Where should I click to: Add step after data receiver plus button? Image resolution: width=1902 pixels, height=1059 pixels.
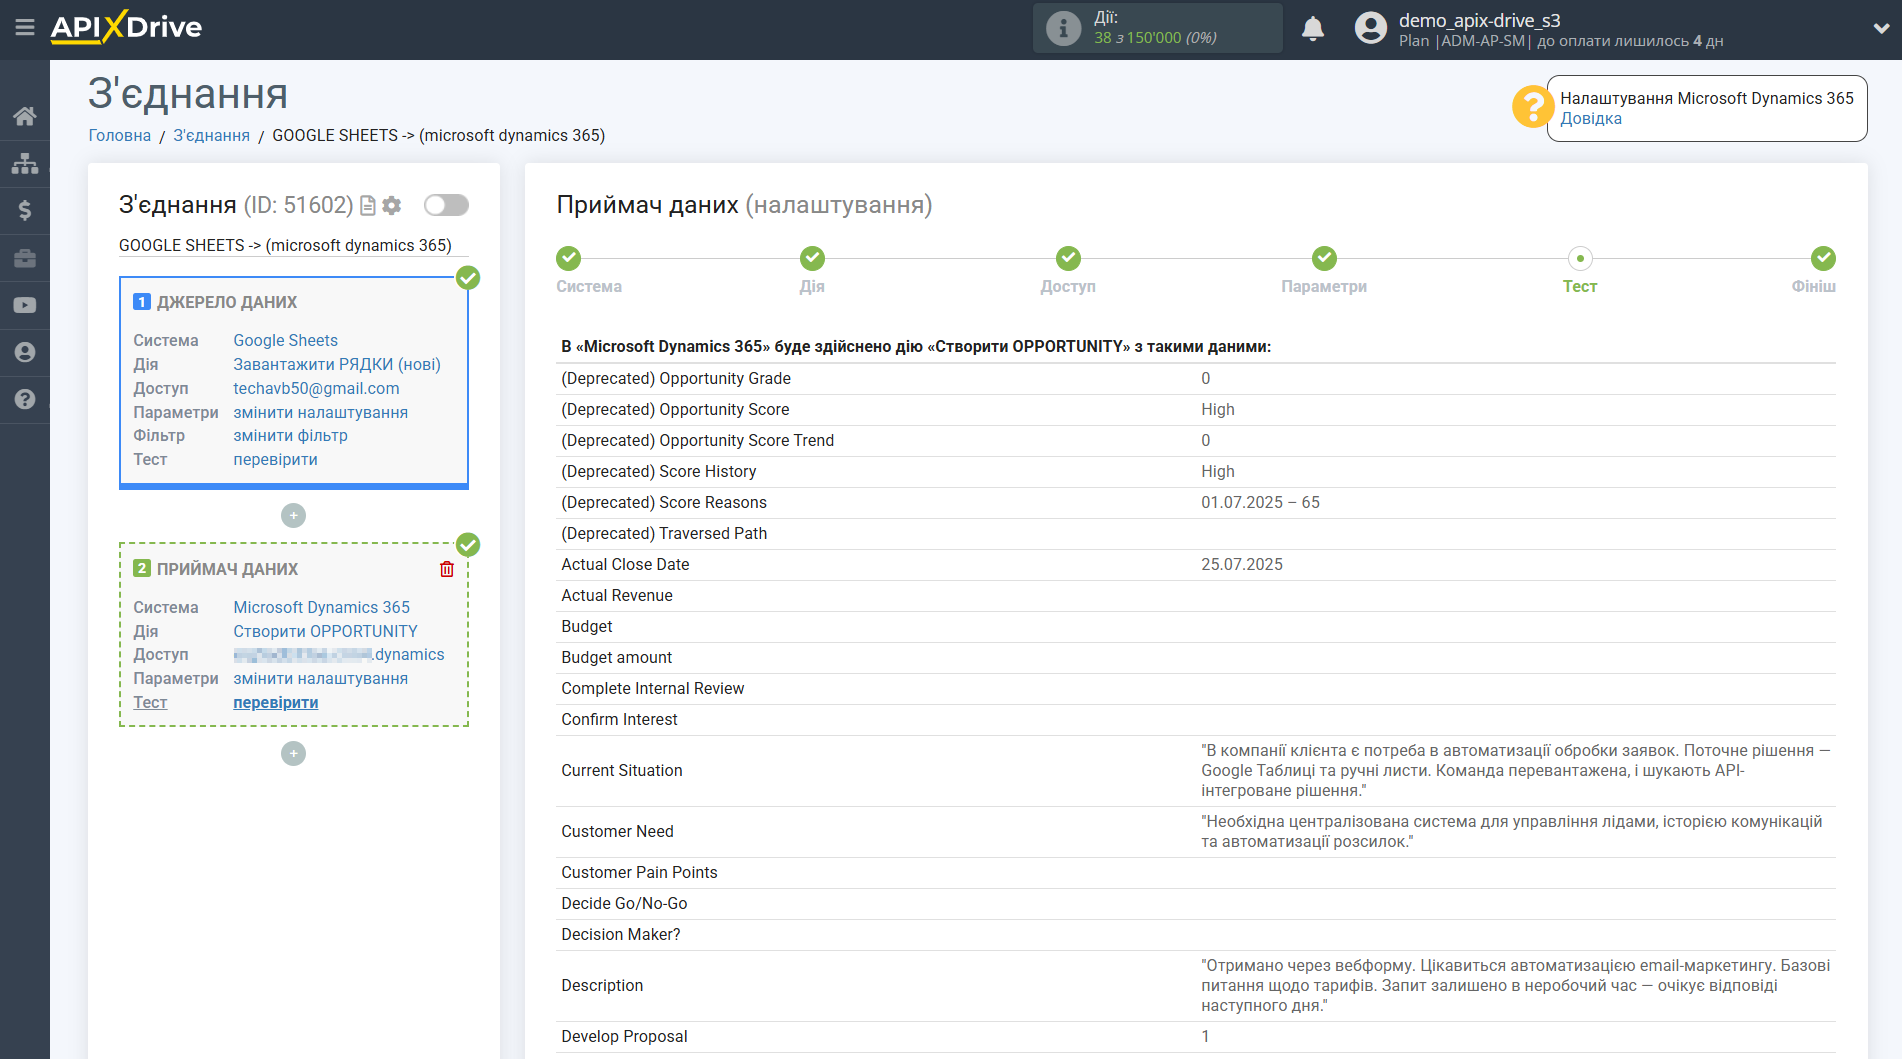tap(293, 753)
